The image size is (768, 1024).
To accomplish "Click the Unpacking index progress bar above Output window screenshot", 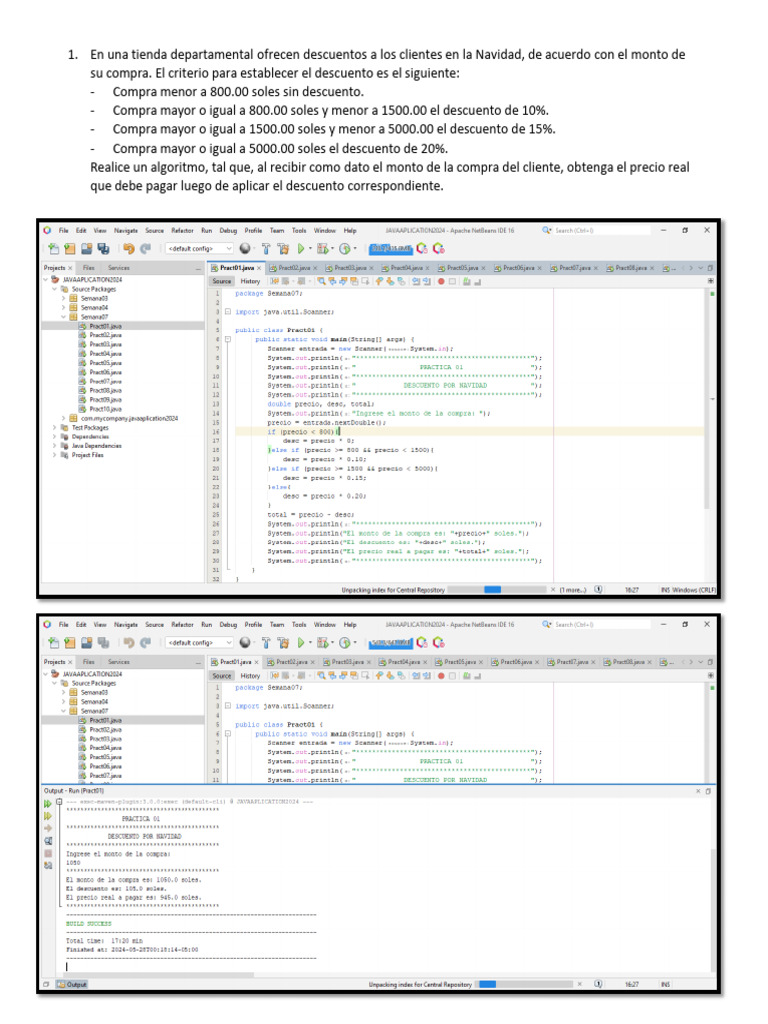I will tap(496, 590).
